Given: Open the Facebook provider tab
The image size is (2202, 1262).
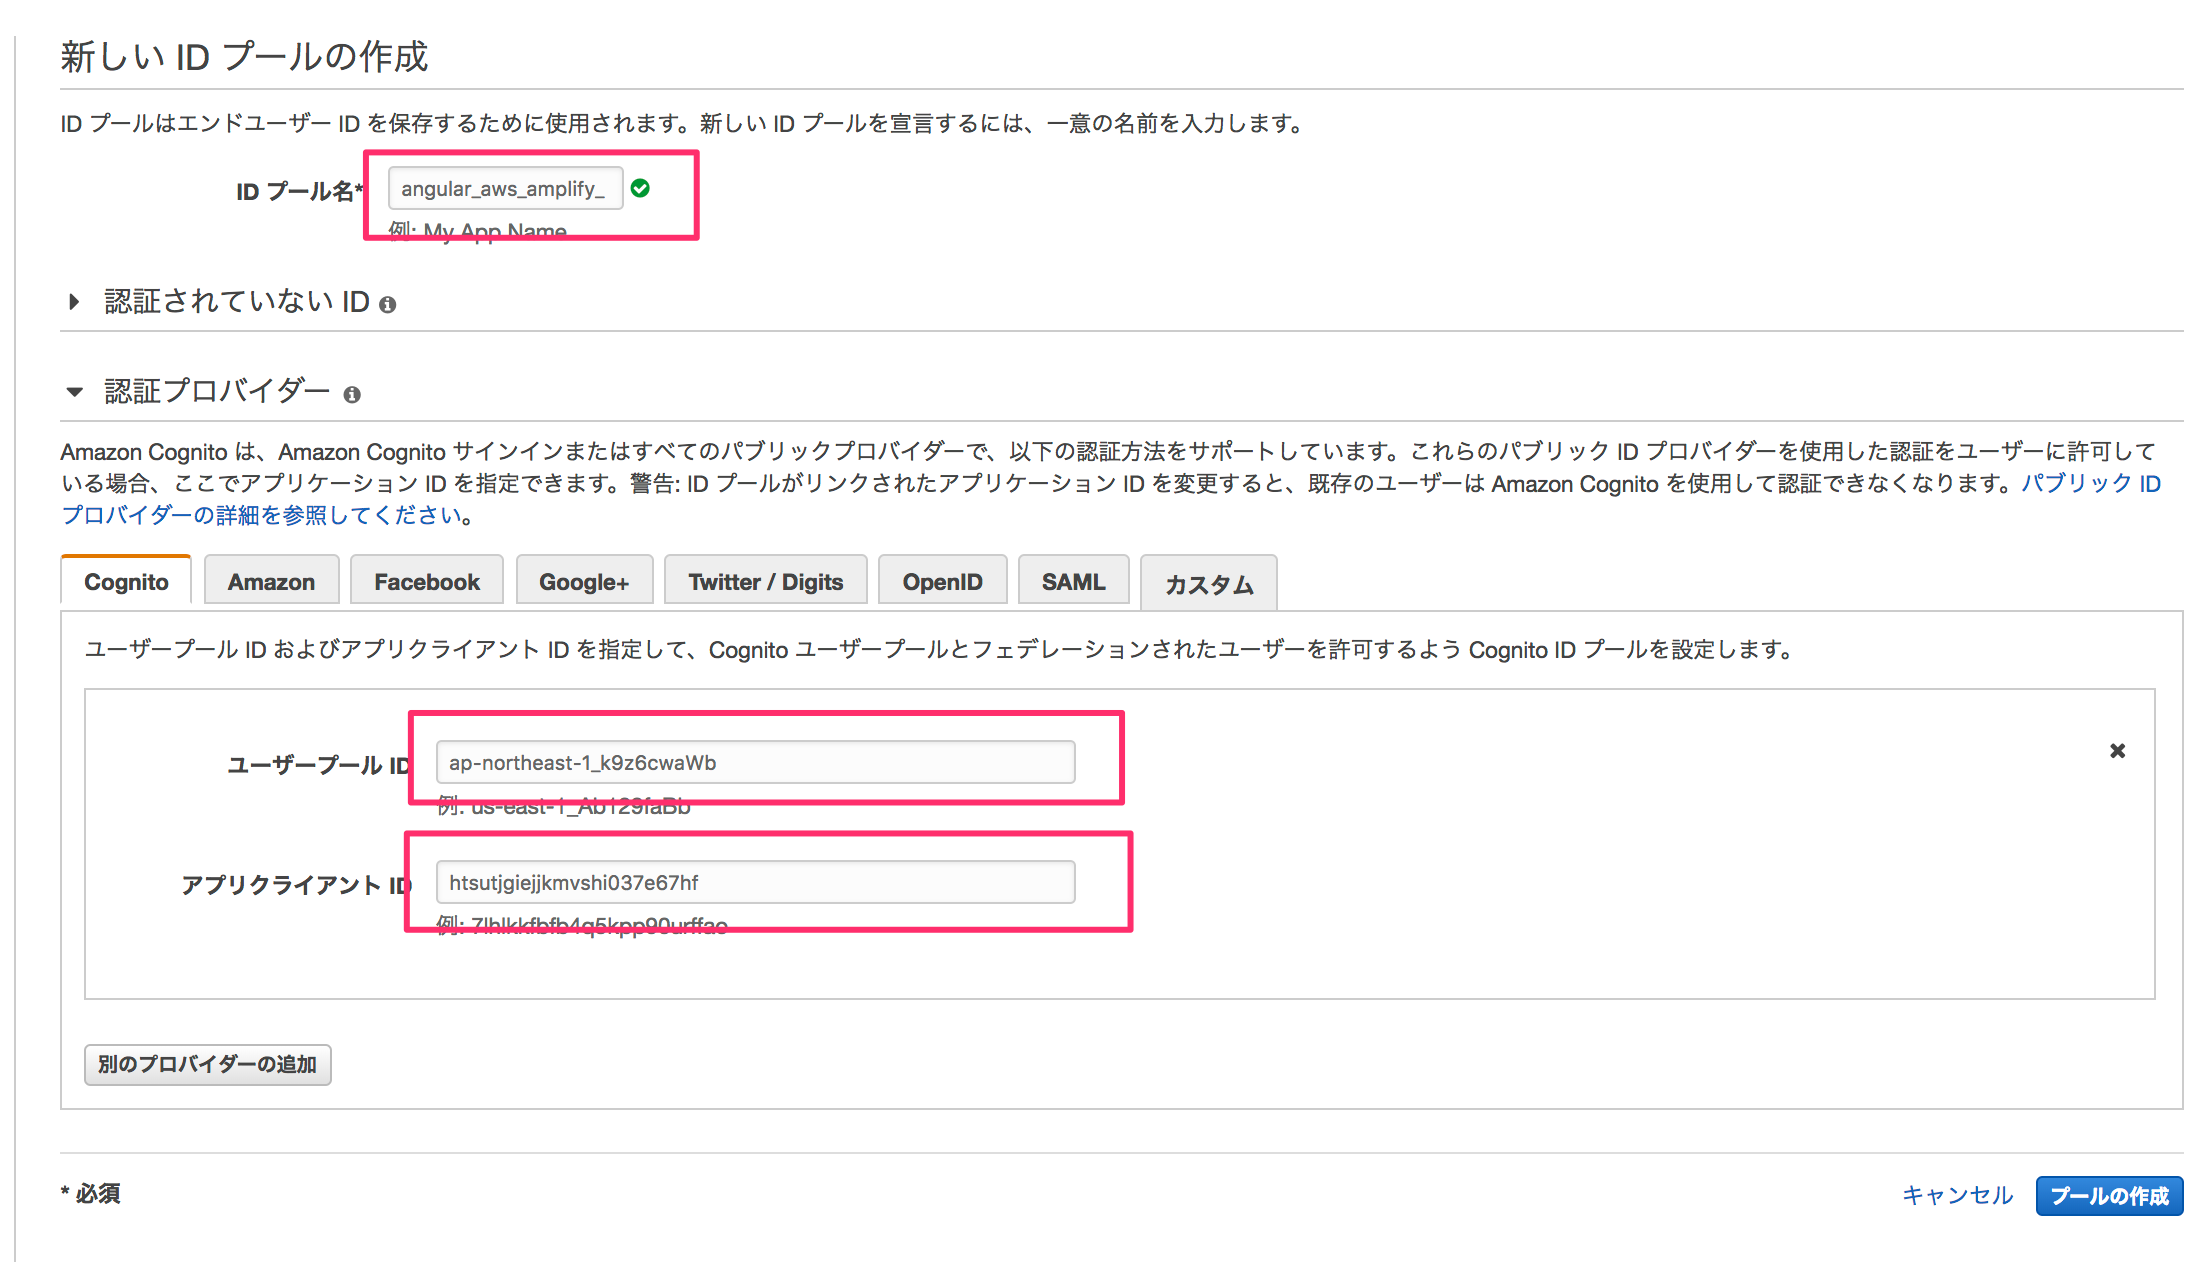Looking at the screenshot, I should tap(426, 580).
